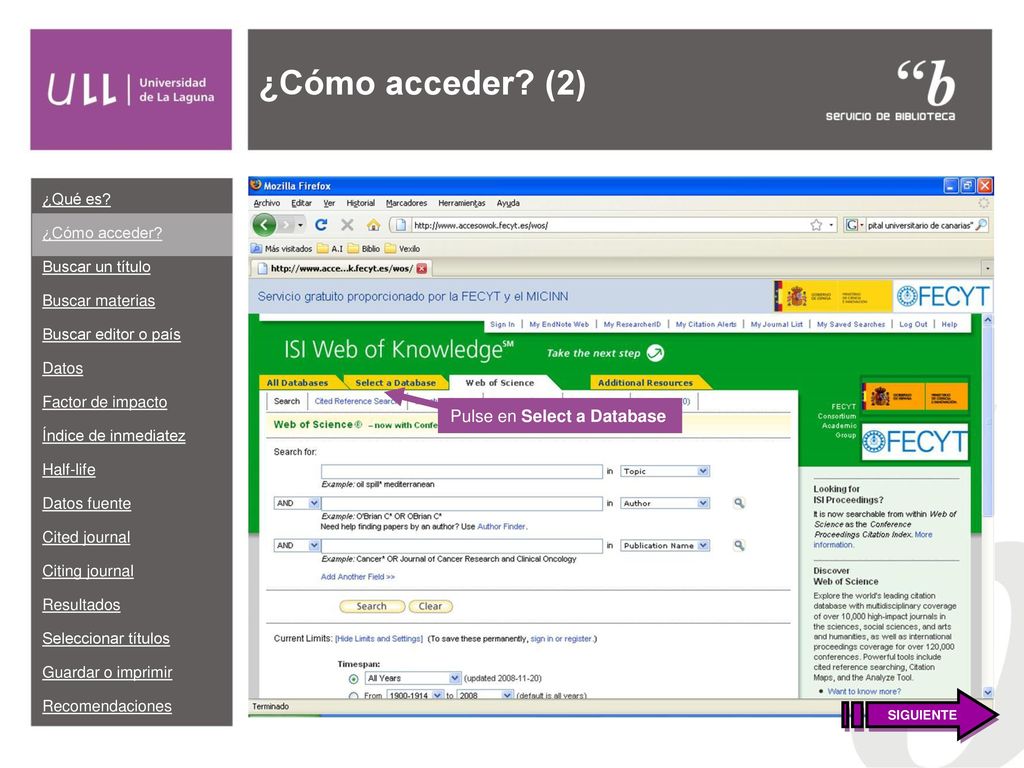Go to Buscar un título section

[96, 266]
